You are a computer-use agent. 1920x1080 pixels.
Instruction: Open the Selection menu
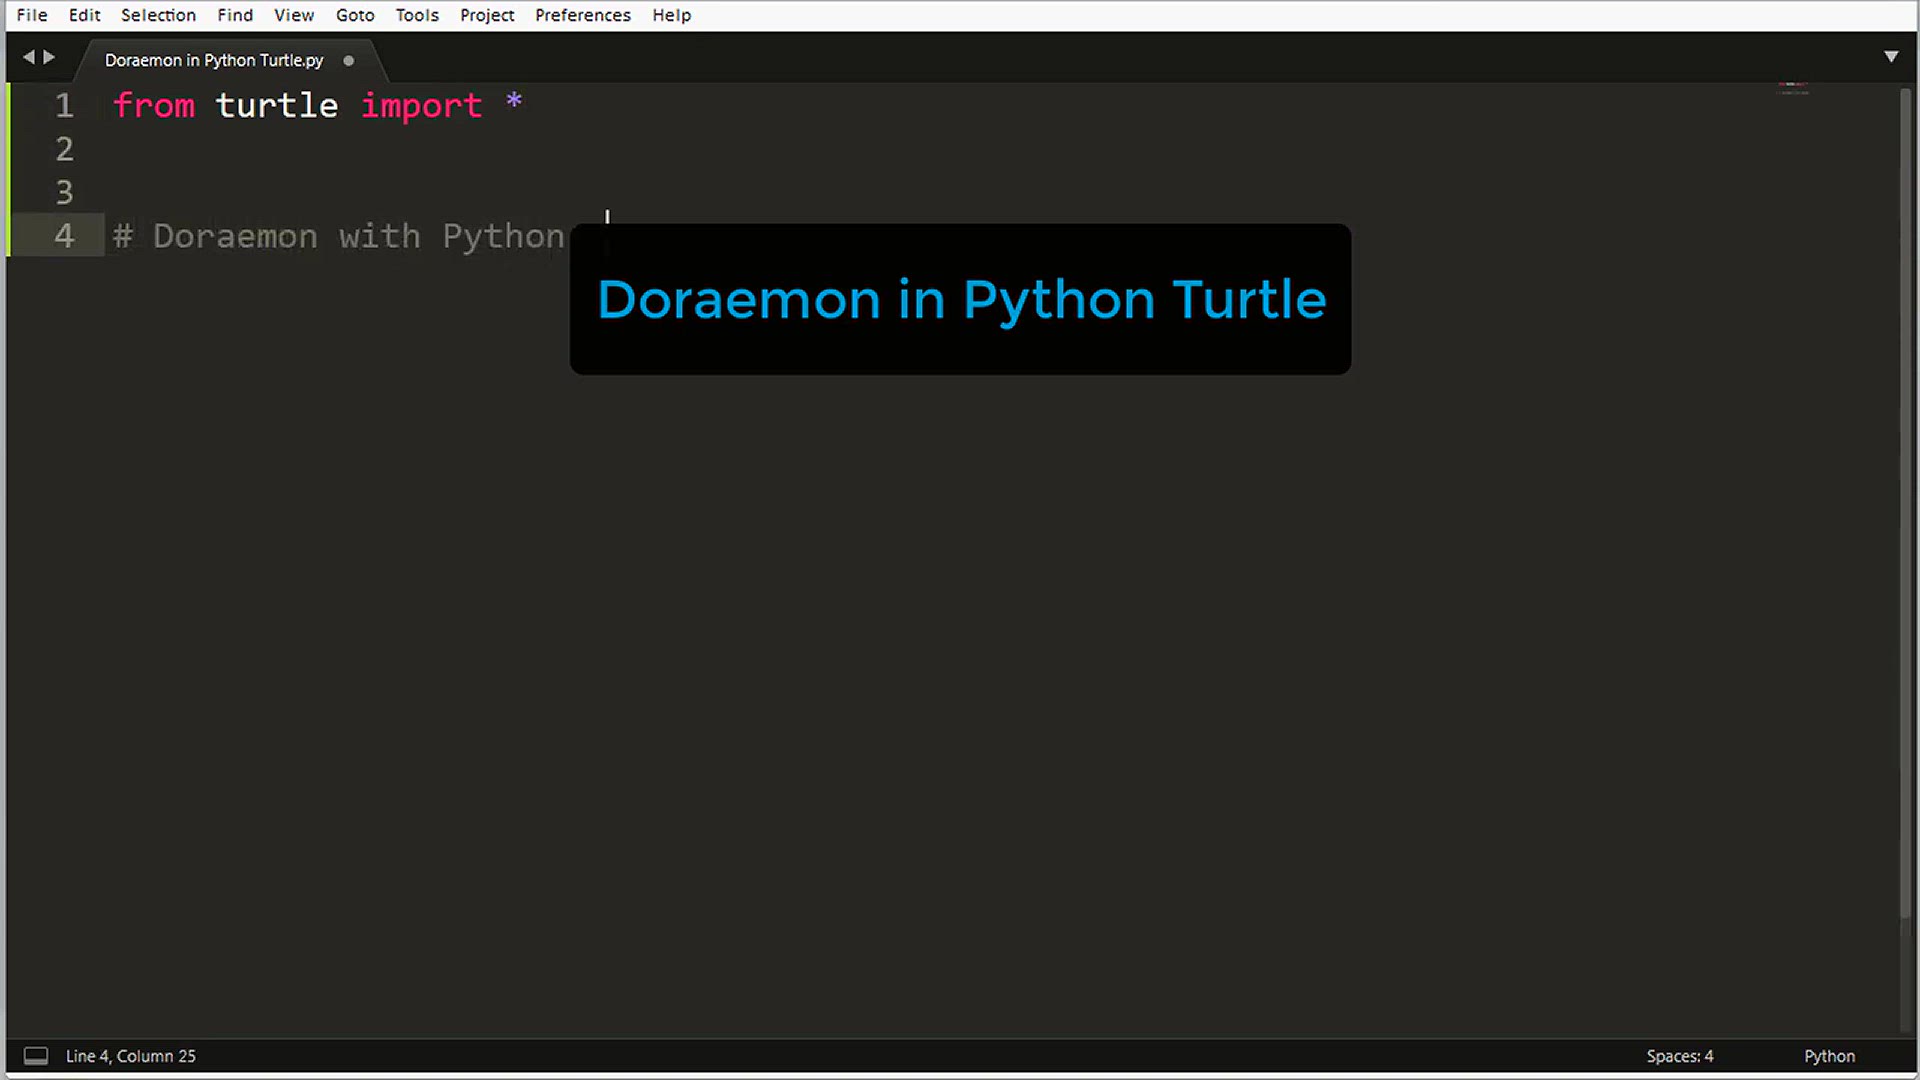click(x=158, y=15)
